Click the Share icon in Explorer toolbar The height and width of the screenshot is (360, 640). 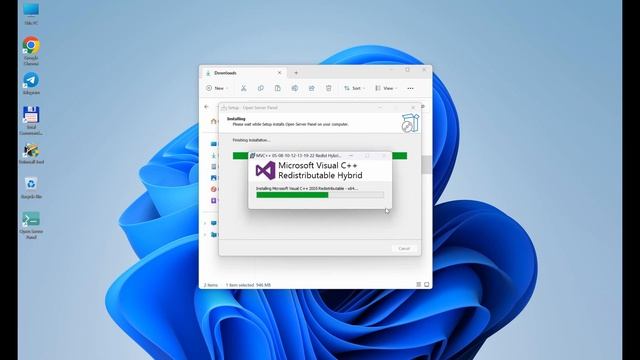[311, 88]
